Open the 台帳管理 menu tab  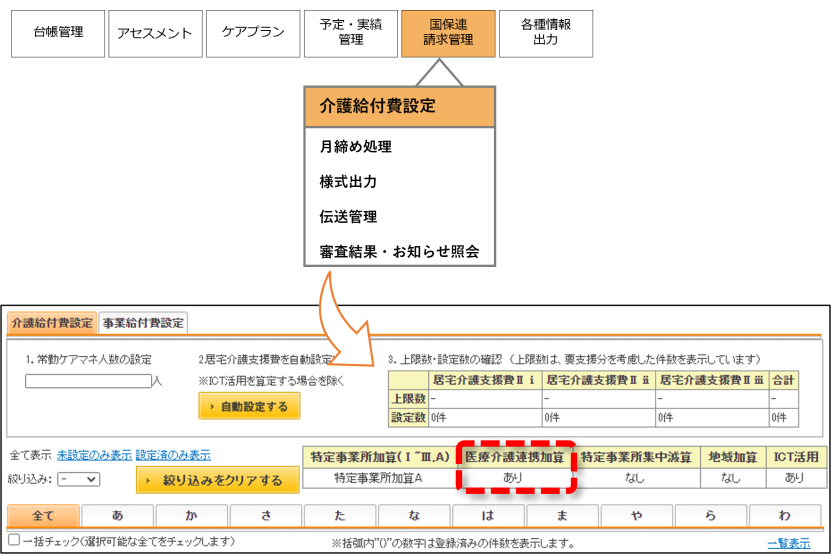point(58,33)
